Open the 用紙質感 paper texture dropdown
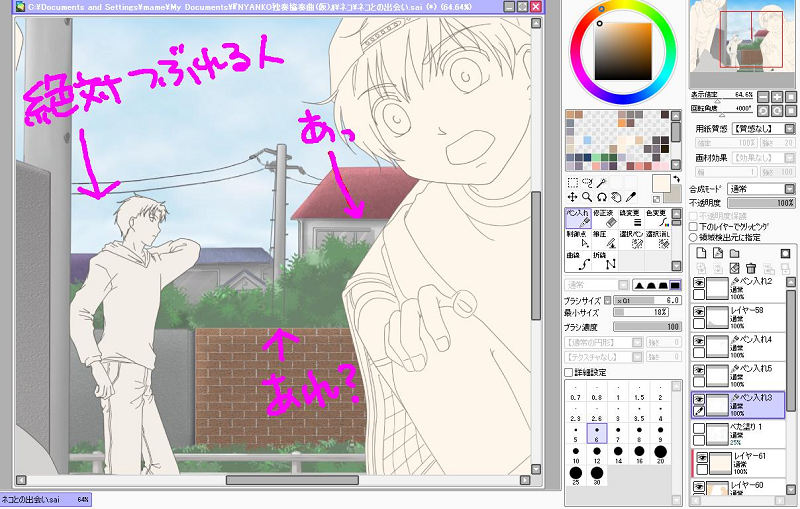Image resolution: width=800 pixels, height=509 pixels. point(763,129)
